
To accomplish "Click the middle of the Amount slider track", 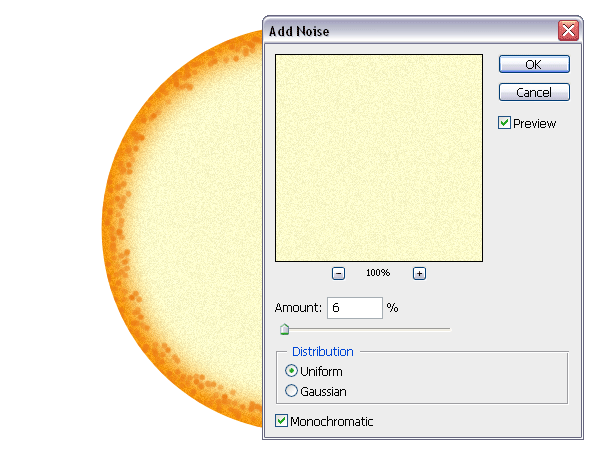I will (x=366, y=328).
